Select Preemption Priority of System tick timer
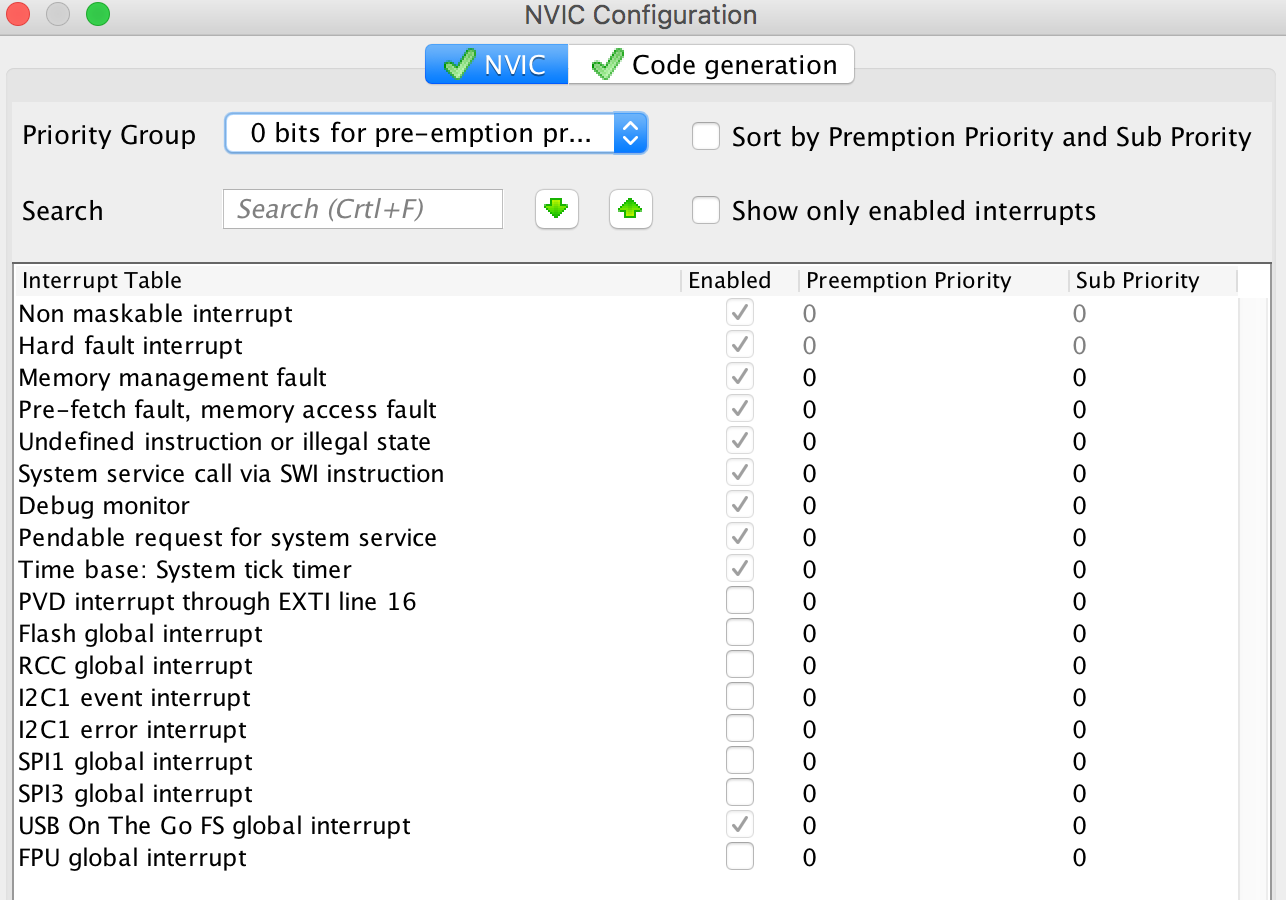 click(x=810, y=570)
